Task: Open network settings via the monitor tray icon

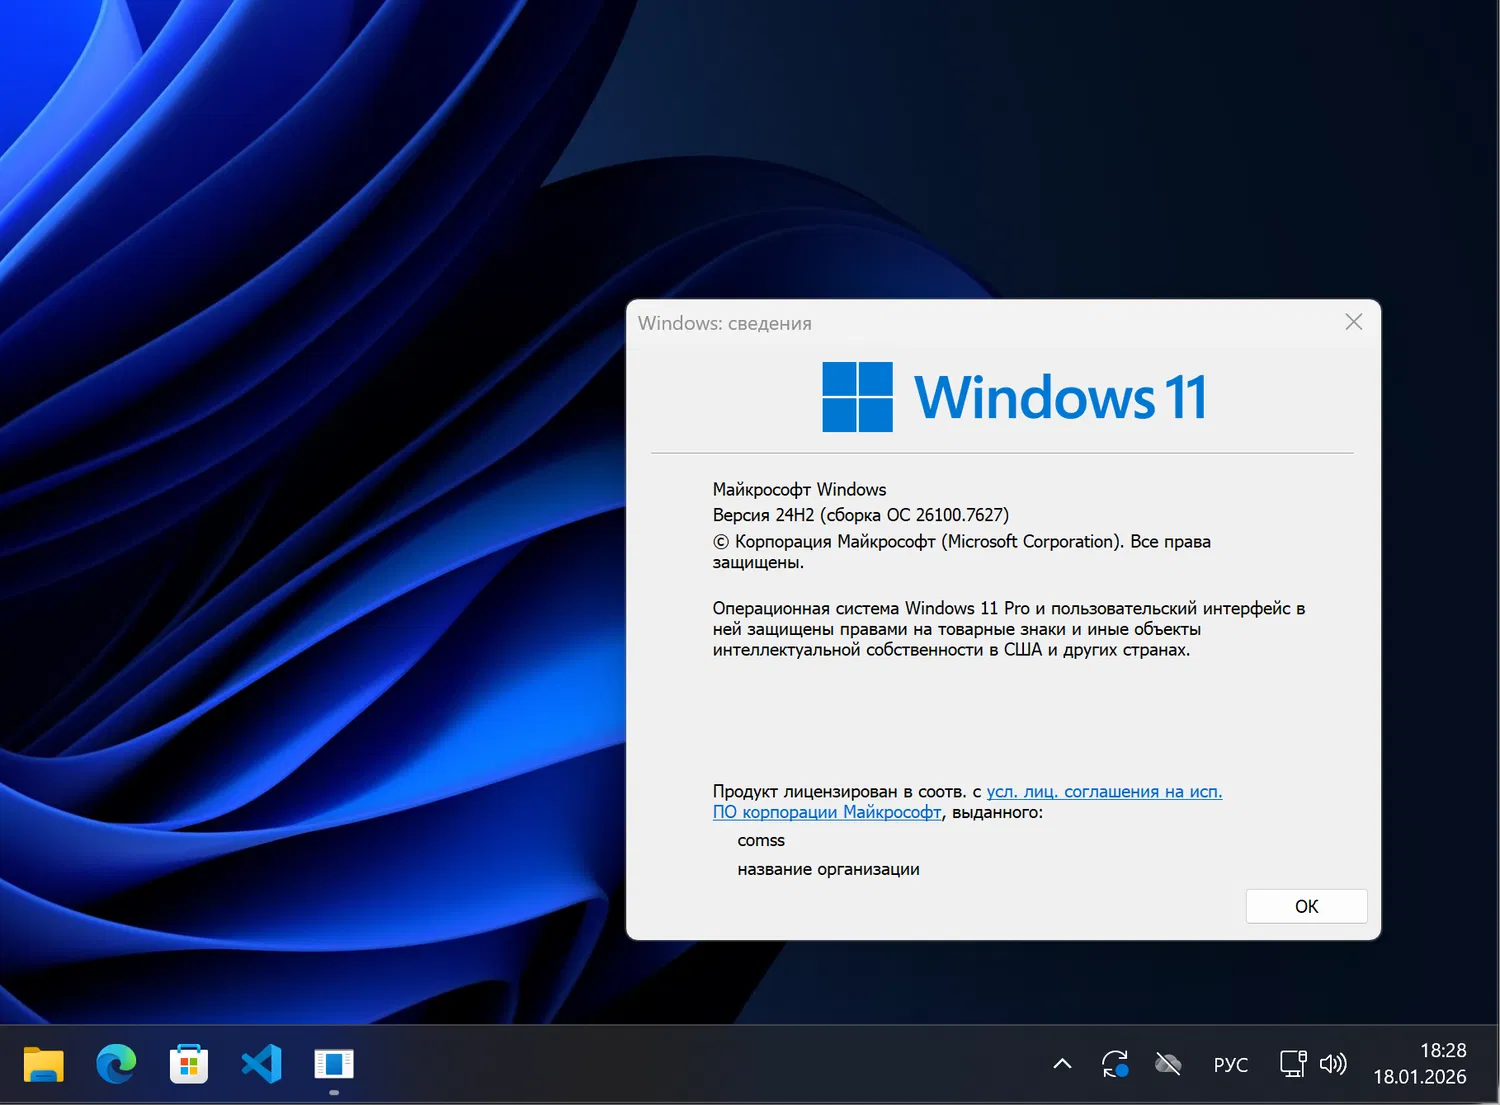Action: pyautogui.click(x=1292, y=1064)
